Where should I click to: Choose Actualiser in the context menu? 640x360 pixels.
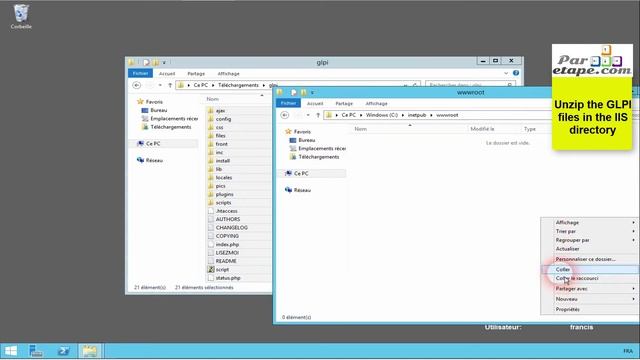(590, 249)
